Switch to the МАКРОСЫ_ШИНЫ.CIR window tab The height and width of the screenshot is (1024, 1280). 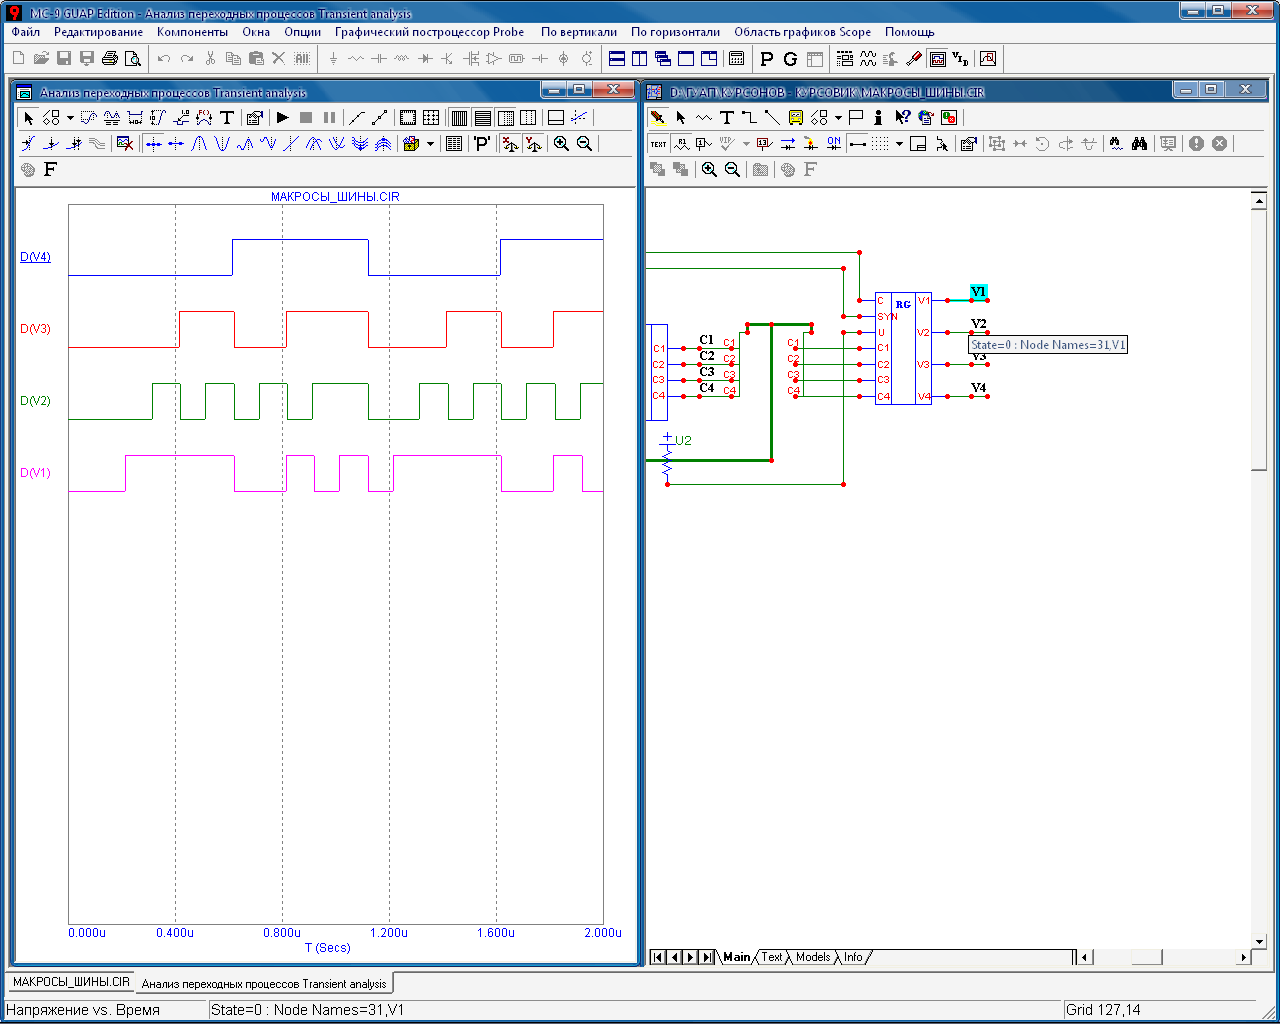tap(71, 982)
